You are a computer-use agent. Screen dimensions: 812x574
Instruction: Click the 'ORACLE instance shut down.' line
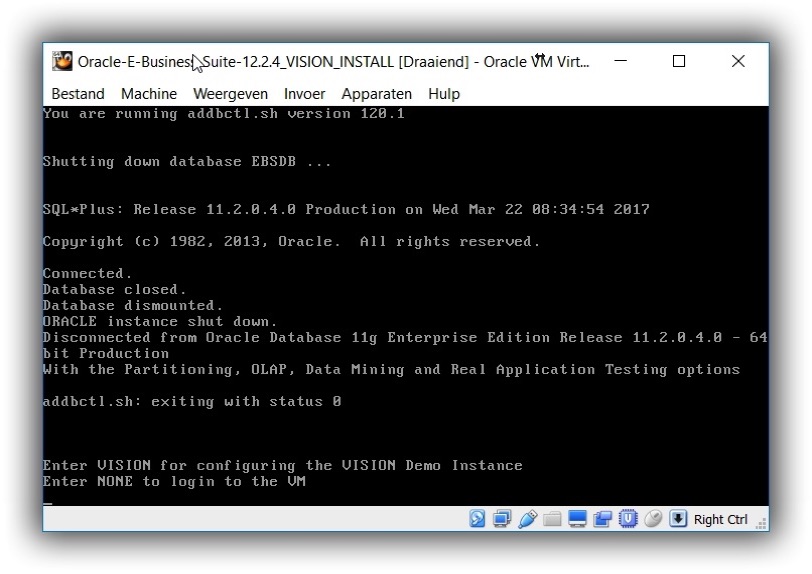pyautogui.click(x=160, y=322)
